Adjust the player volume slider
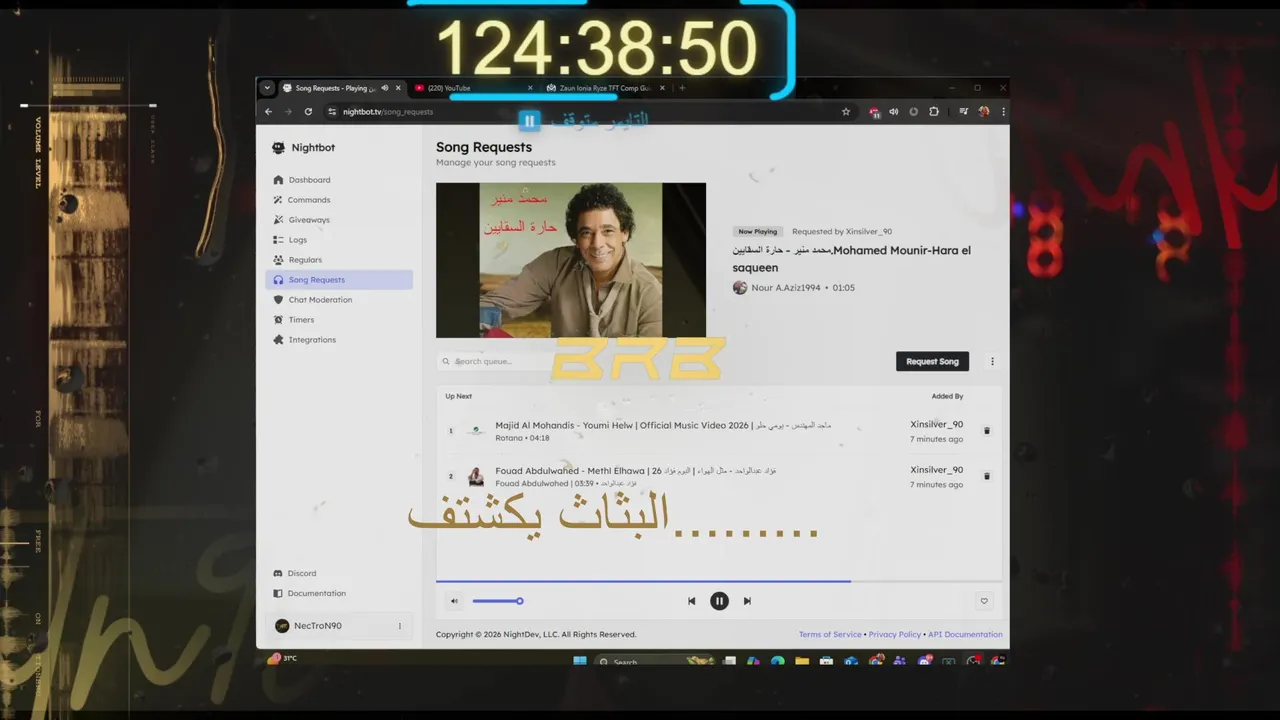The width and height of the screenshot is (1280, 720). pyautogui.click(x=497, y=601)
